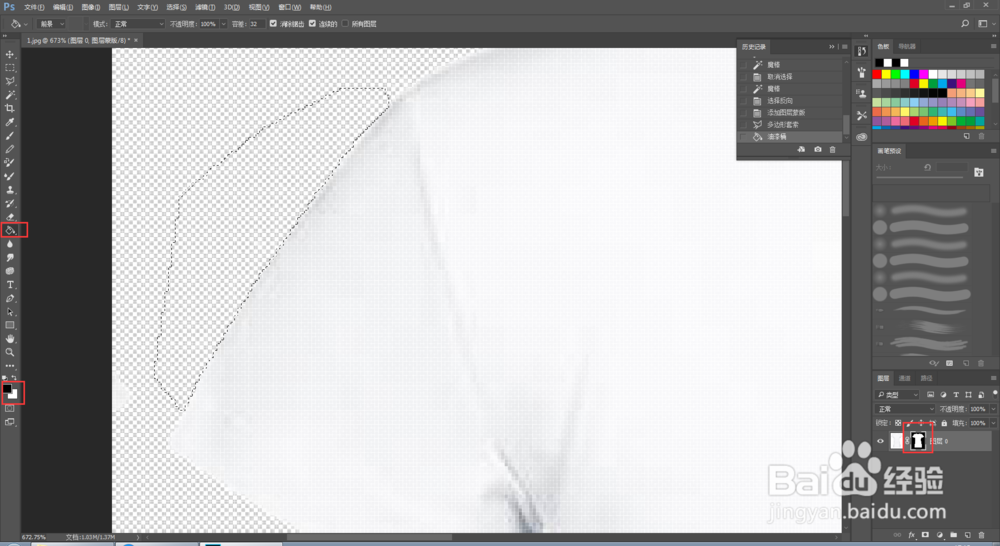Image resolution: width=1000 pixels, height=546 pixels.
Task: Click the foreground color box in toolbar
Action: pyautogui.click(x=7, y=388)
